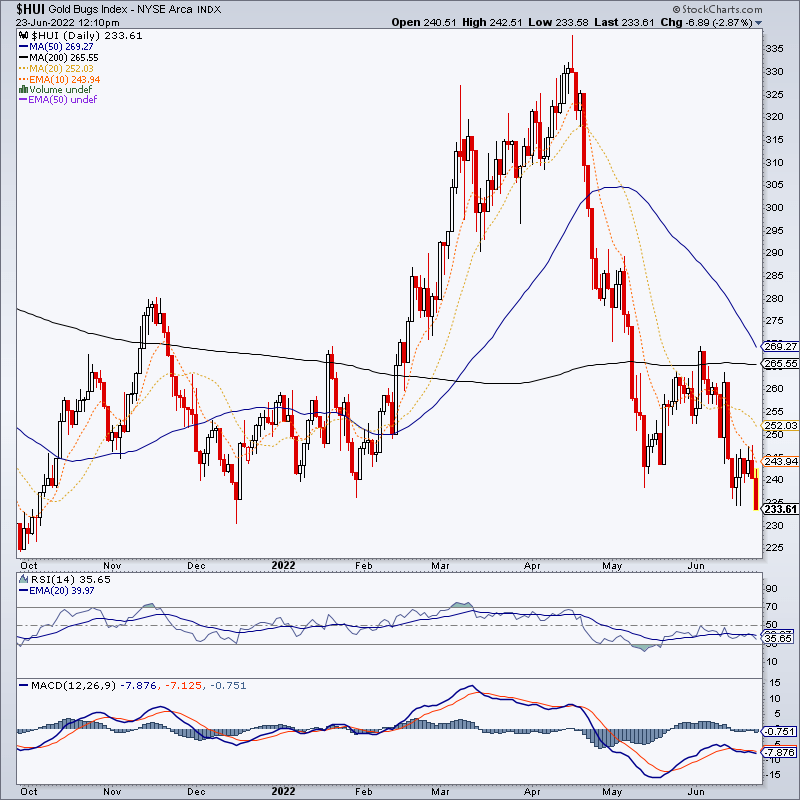Click the 225 price axis label

tap(774, 547)
